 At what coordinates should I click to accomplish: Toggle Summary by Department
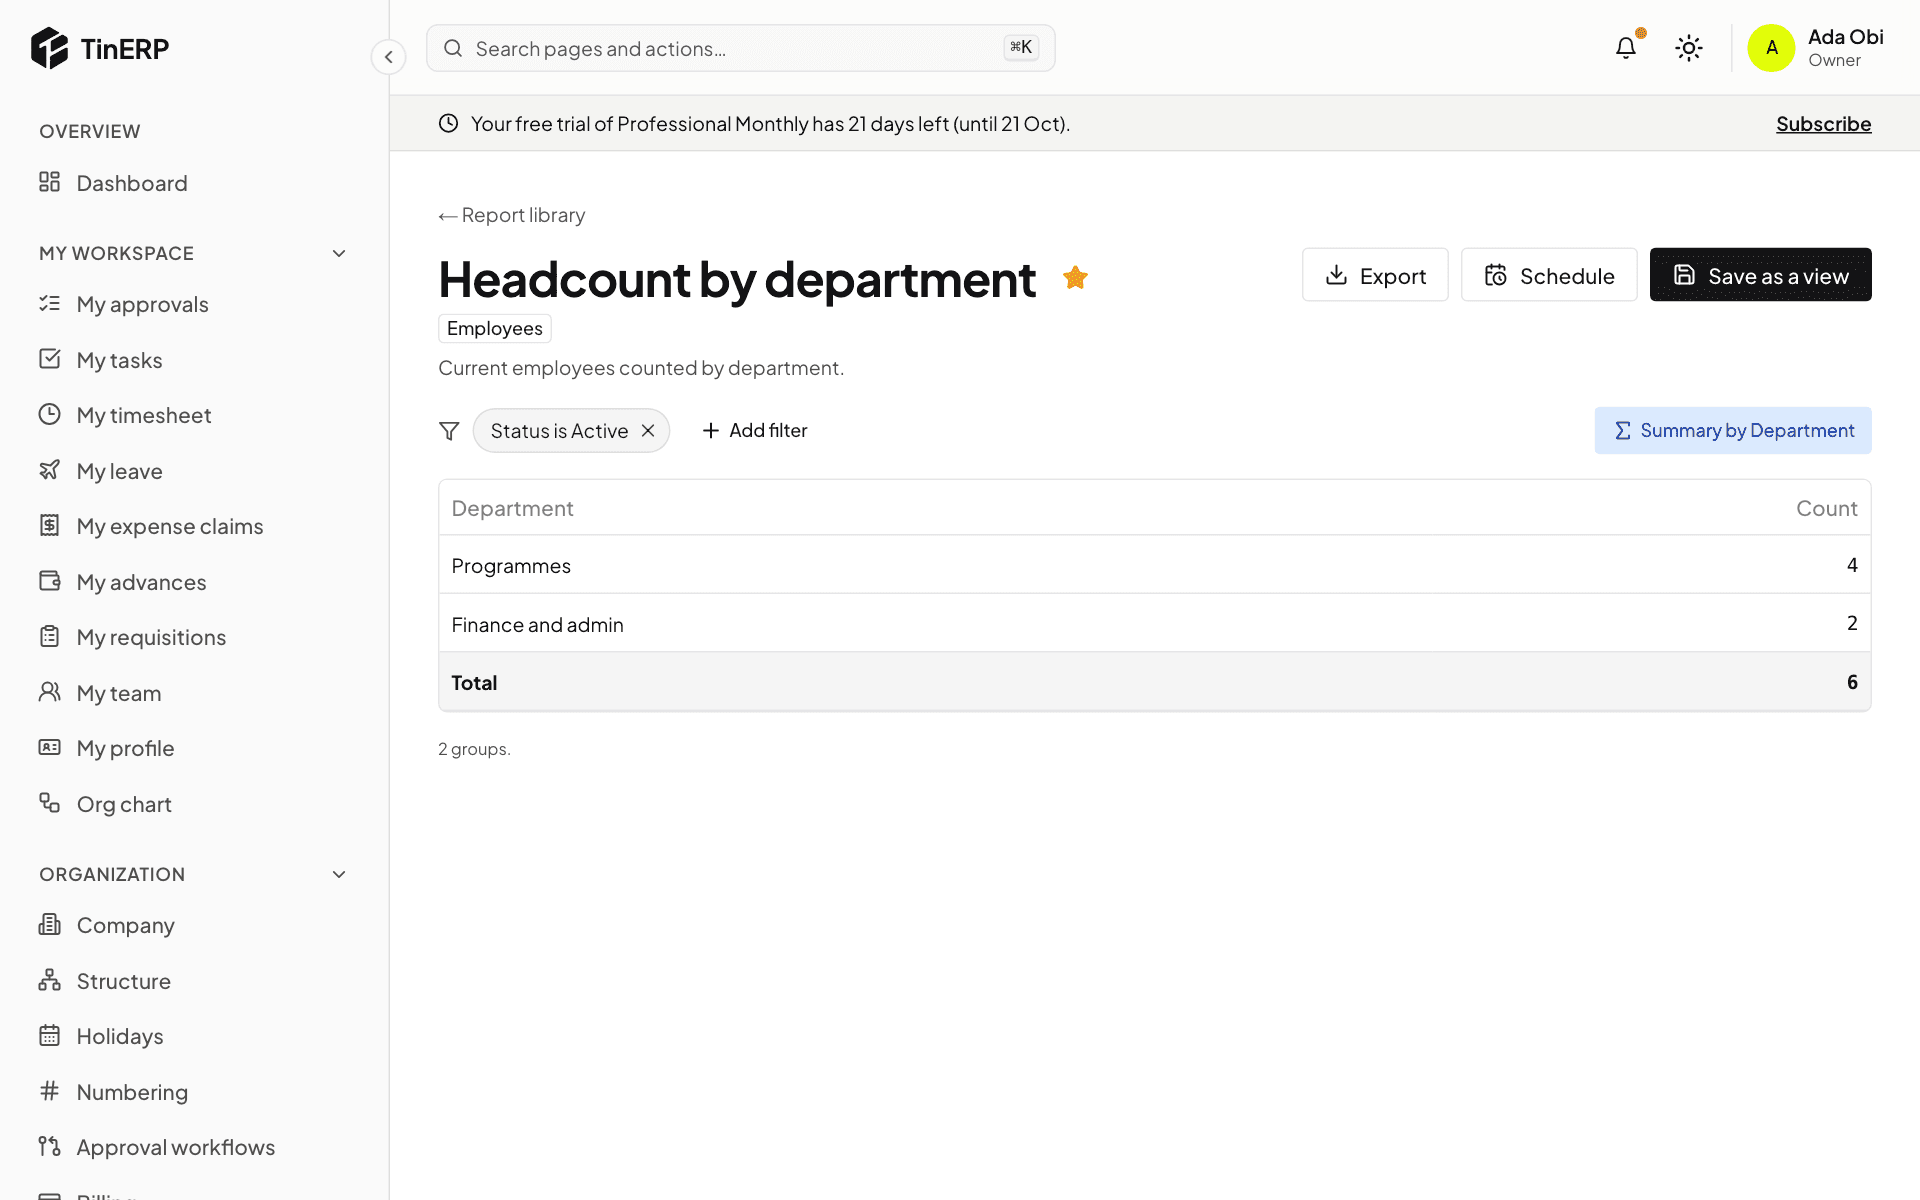point(1733,430)
